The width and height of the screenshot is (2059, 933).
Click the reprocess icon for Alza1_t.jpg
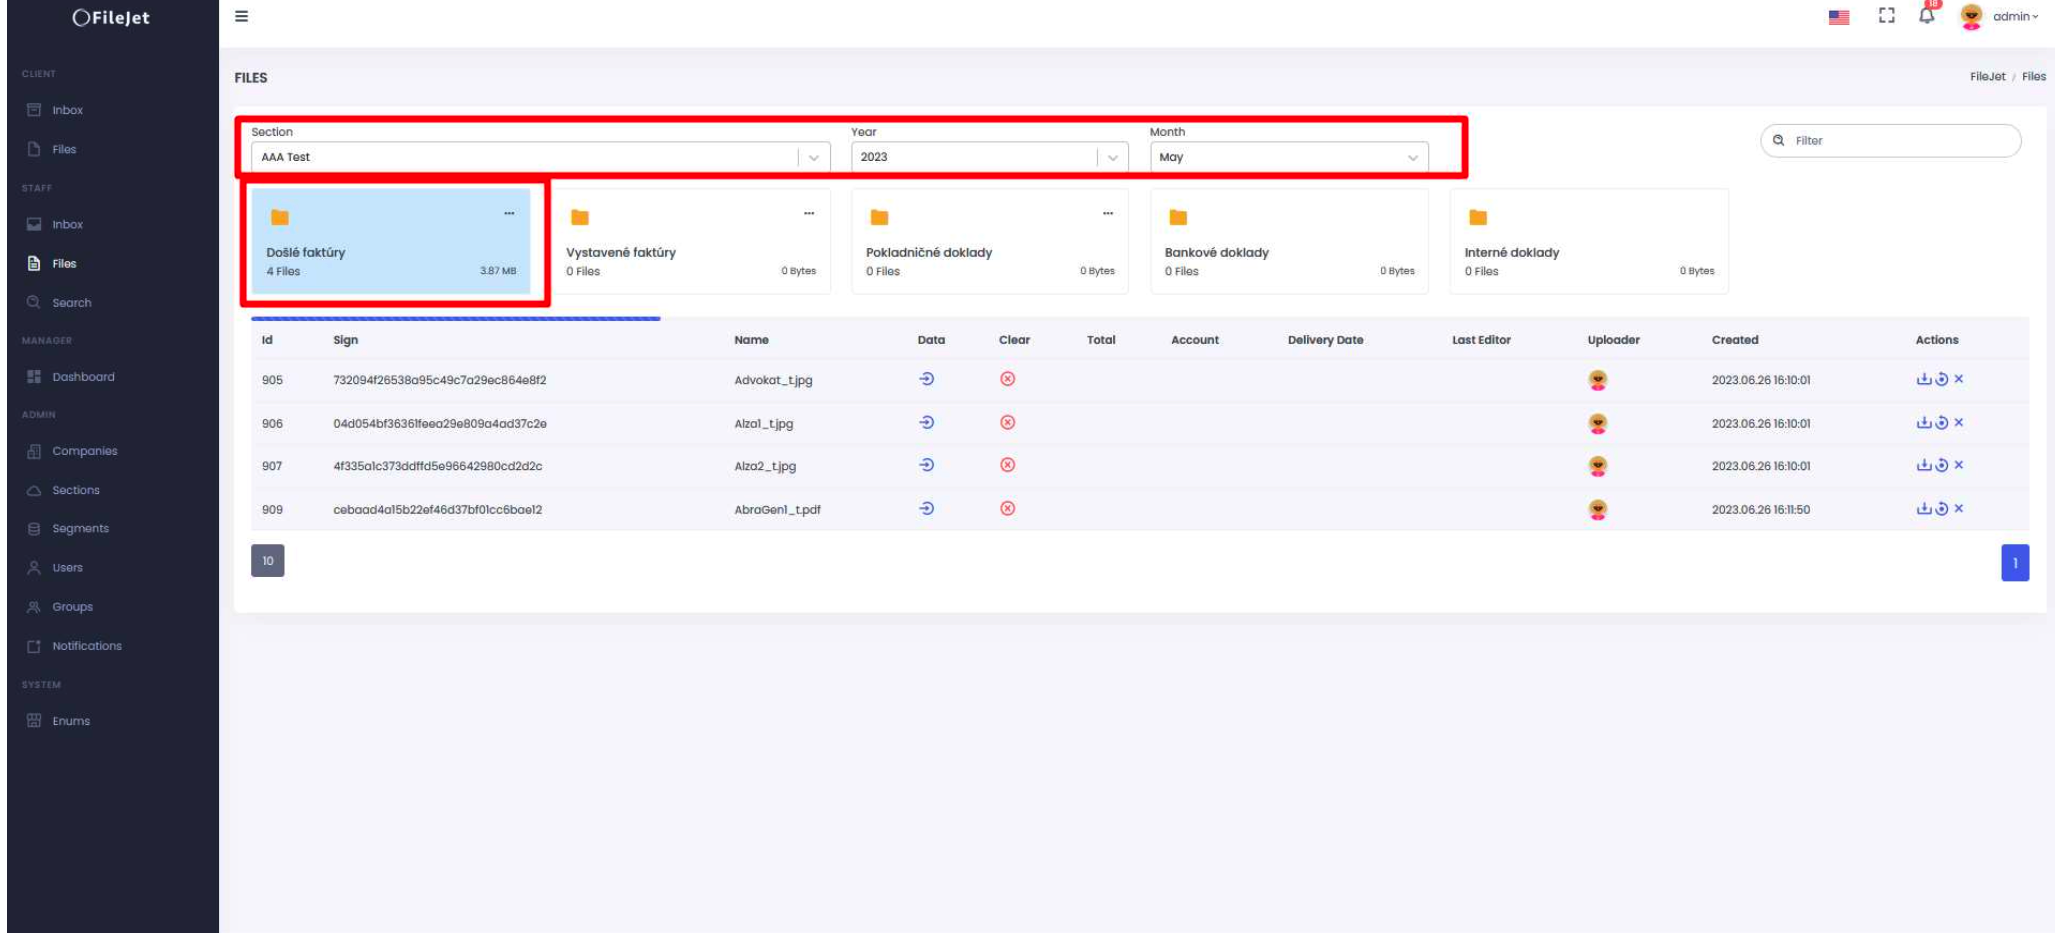coord(1941,423)
